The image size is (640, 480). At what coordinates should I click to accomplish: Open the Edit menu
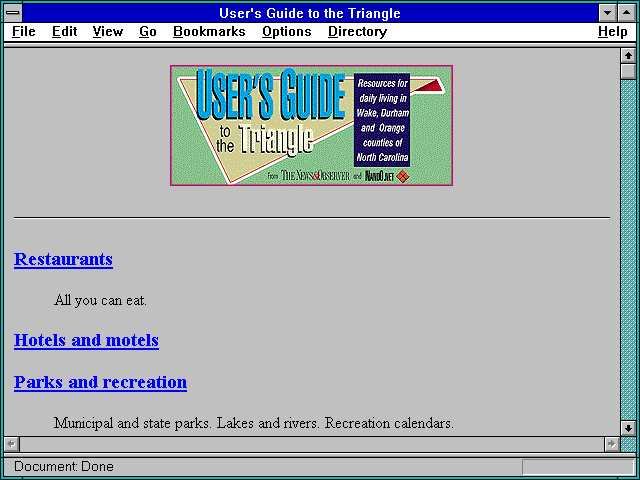tap(64, 32)
